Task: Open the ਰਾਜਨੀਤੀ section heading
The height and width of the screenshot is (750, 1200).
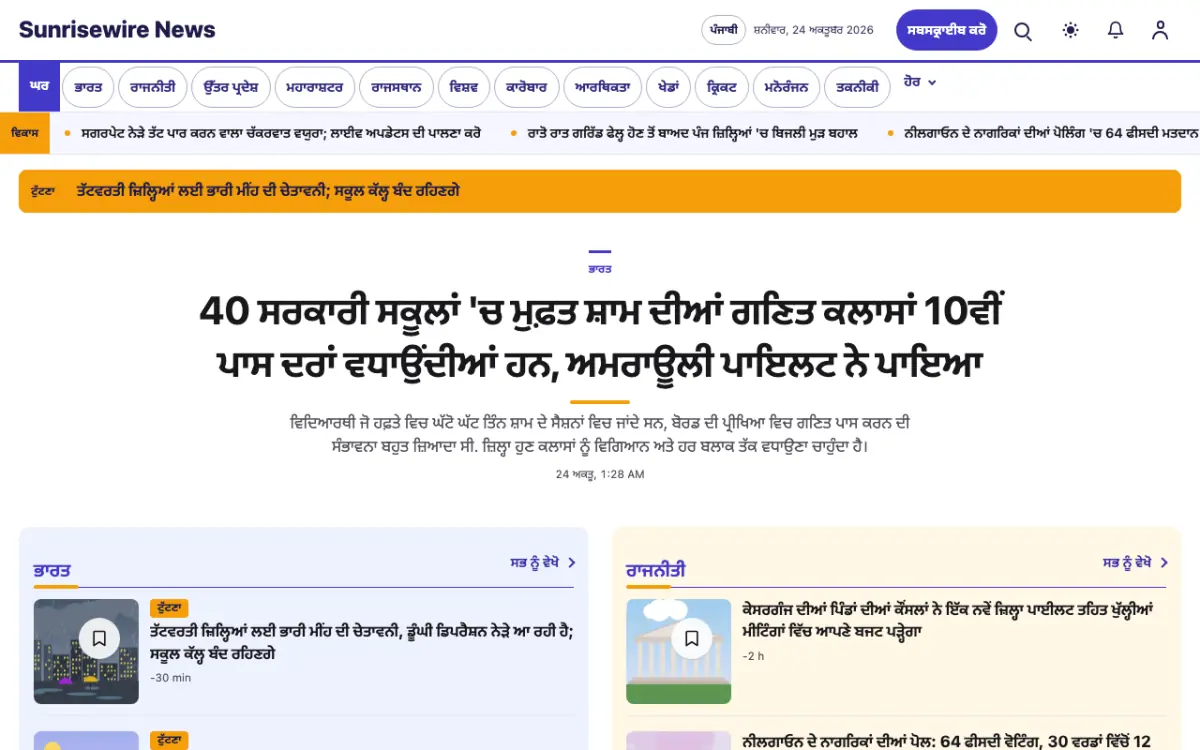Action: [x=656, y=570]
